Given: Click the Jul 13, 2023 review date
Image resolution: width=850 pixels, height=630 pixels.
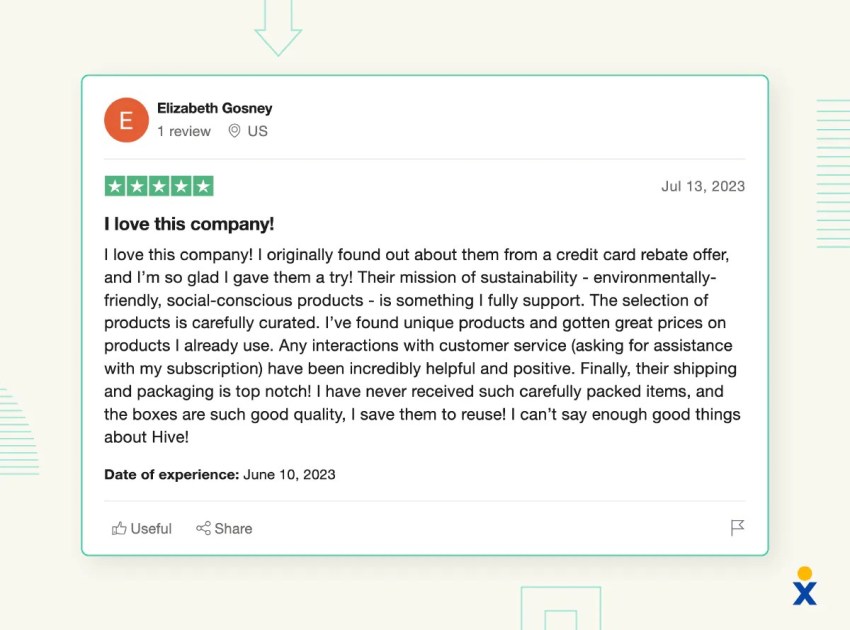Looking at the screenshot, I should [x=703, y=187].
